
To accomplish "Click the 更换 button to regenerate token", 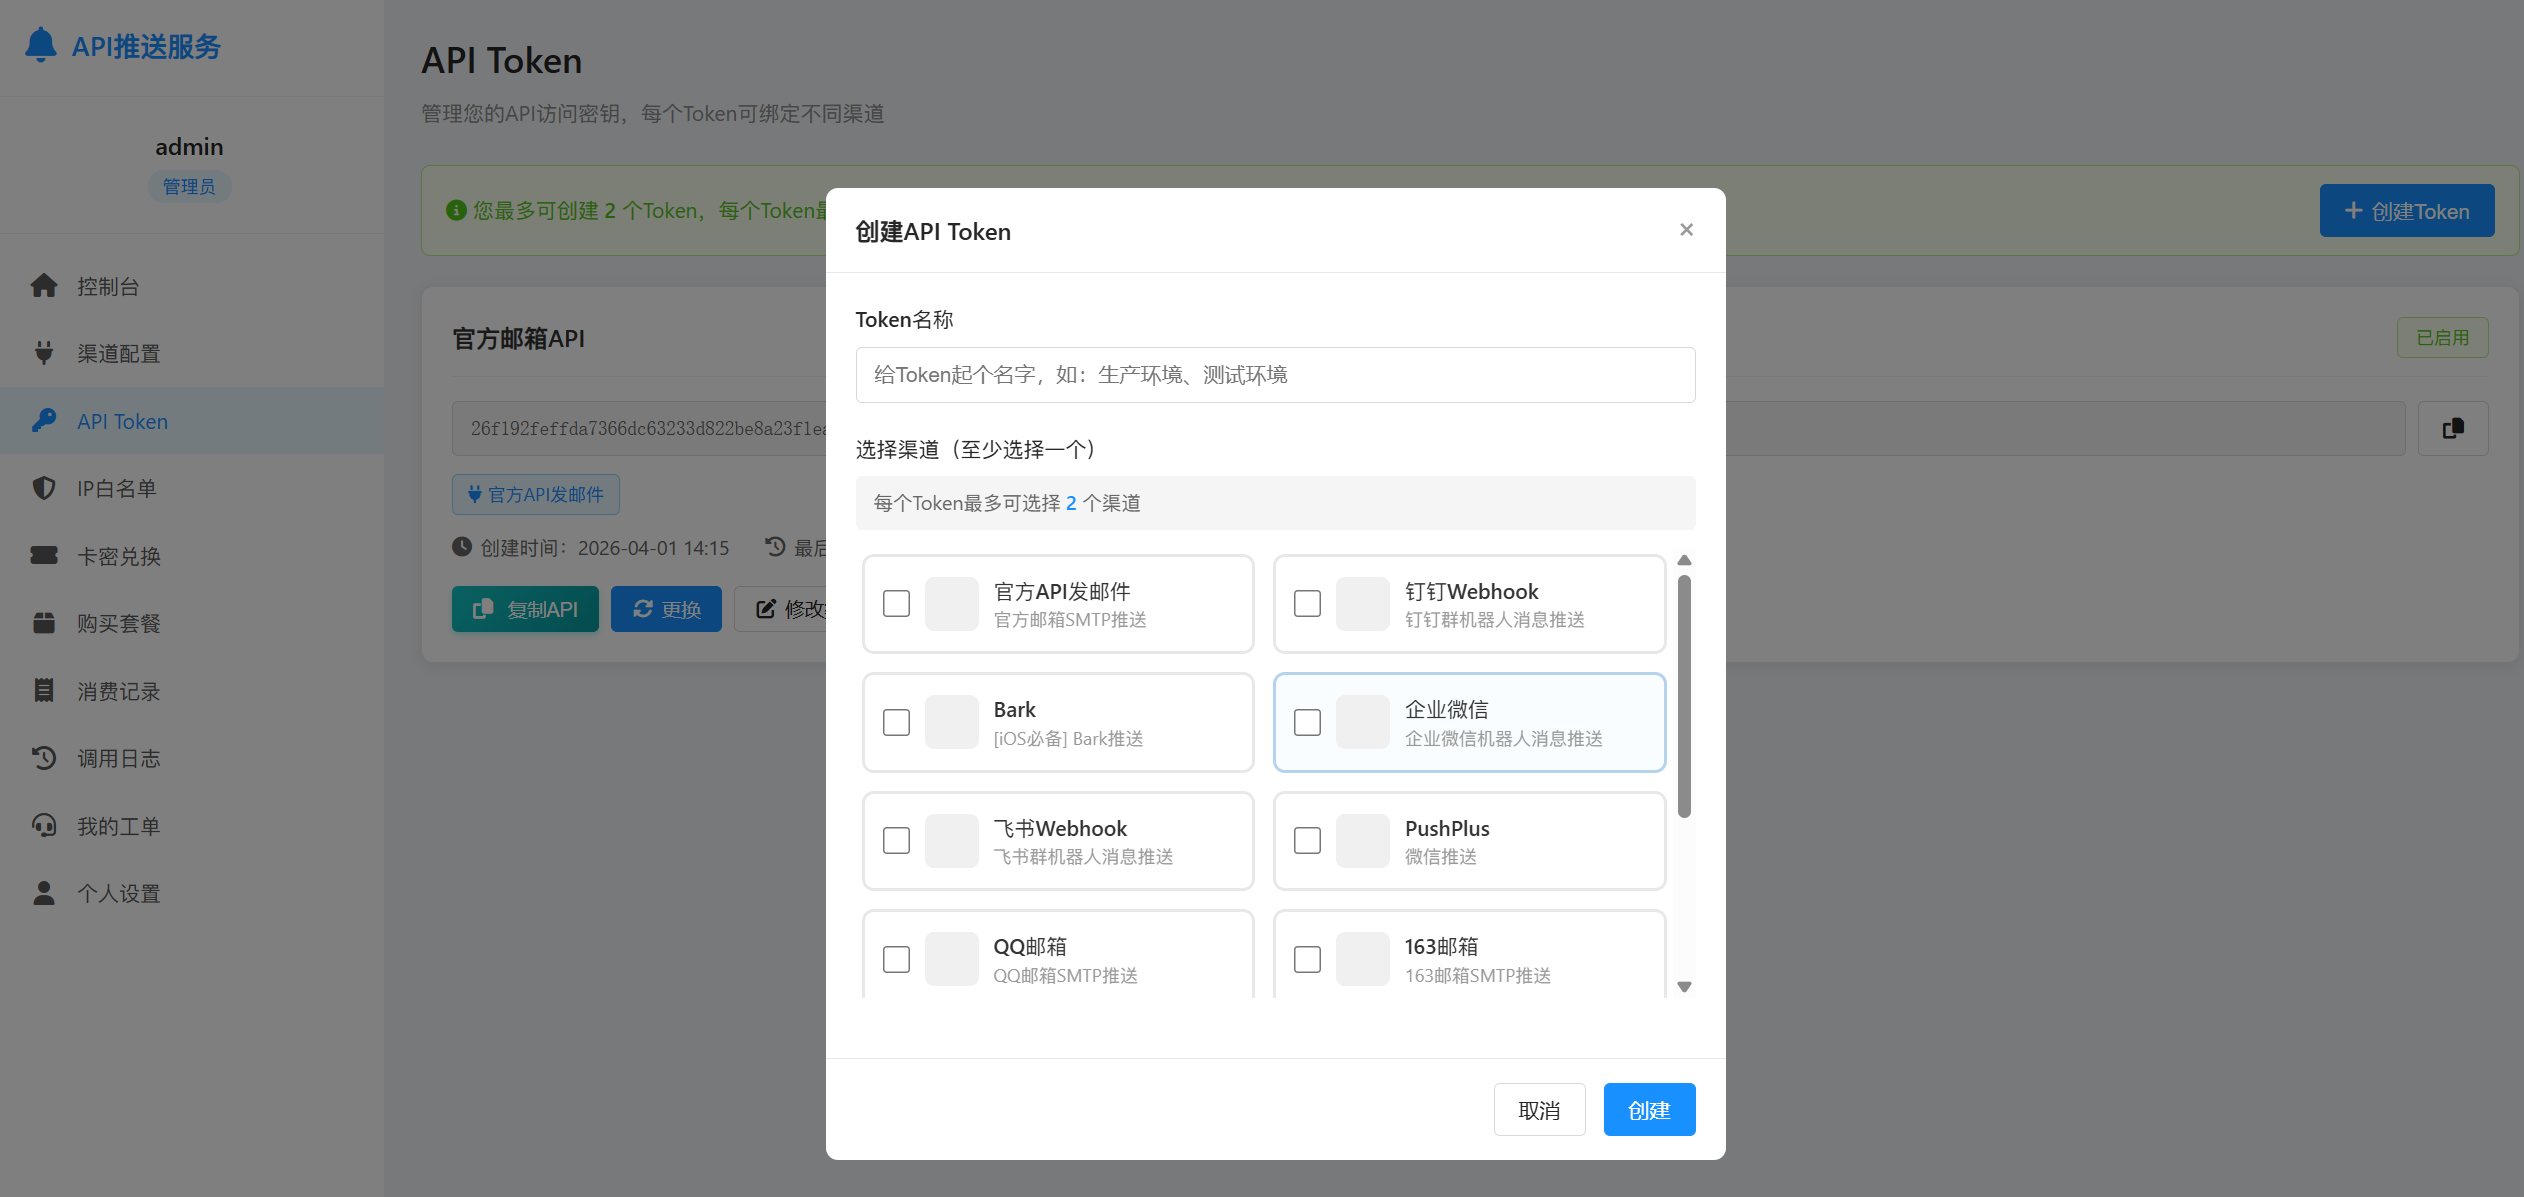I will [666, 608].
